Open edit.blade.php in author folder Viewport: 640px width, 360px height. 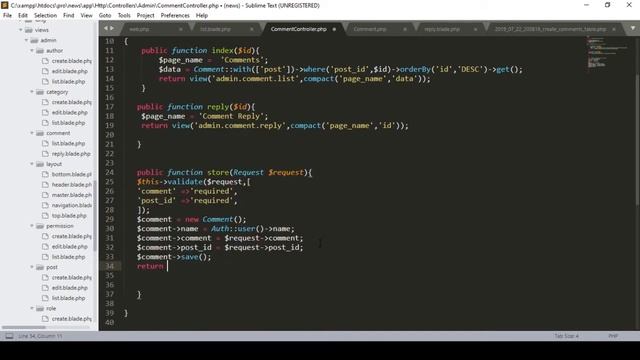coord(69,71)
